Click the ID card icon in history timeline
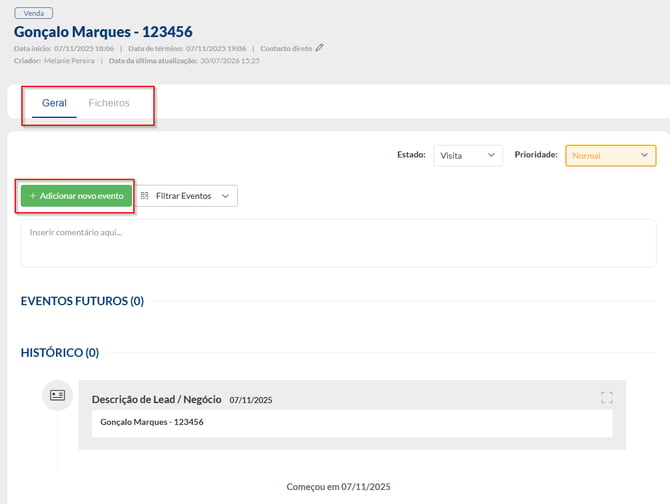This screenshot has height=504, width=670. 57,395
